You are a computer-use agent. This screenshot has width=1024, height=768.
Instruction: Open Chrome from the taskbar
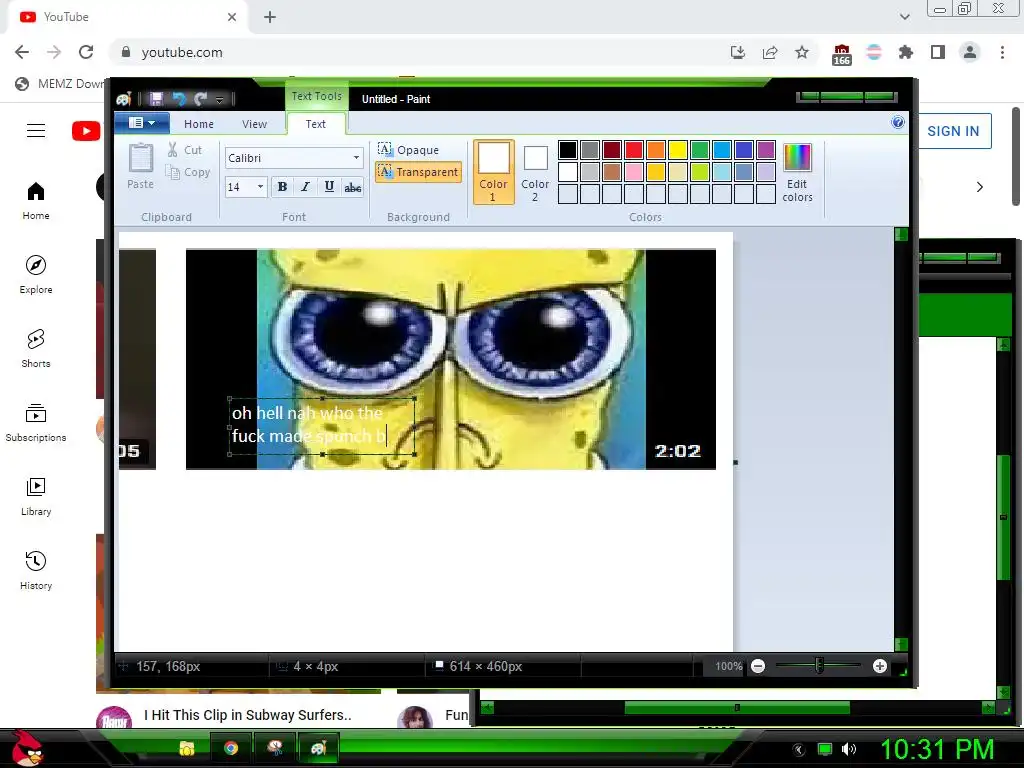[231, 748]
